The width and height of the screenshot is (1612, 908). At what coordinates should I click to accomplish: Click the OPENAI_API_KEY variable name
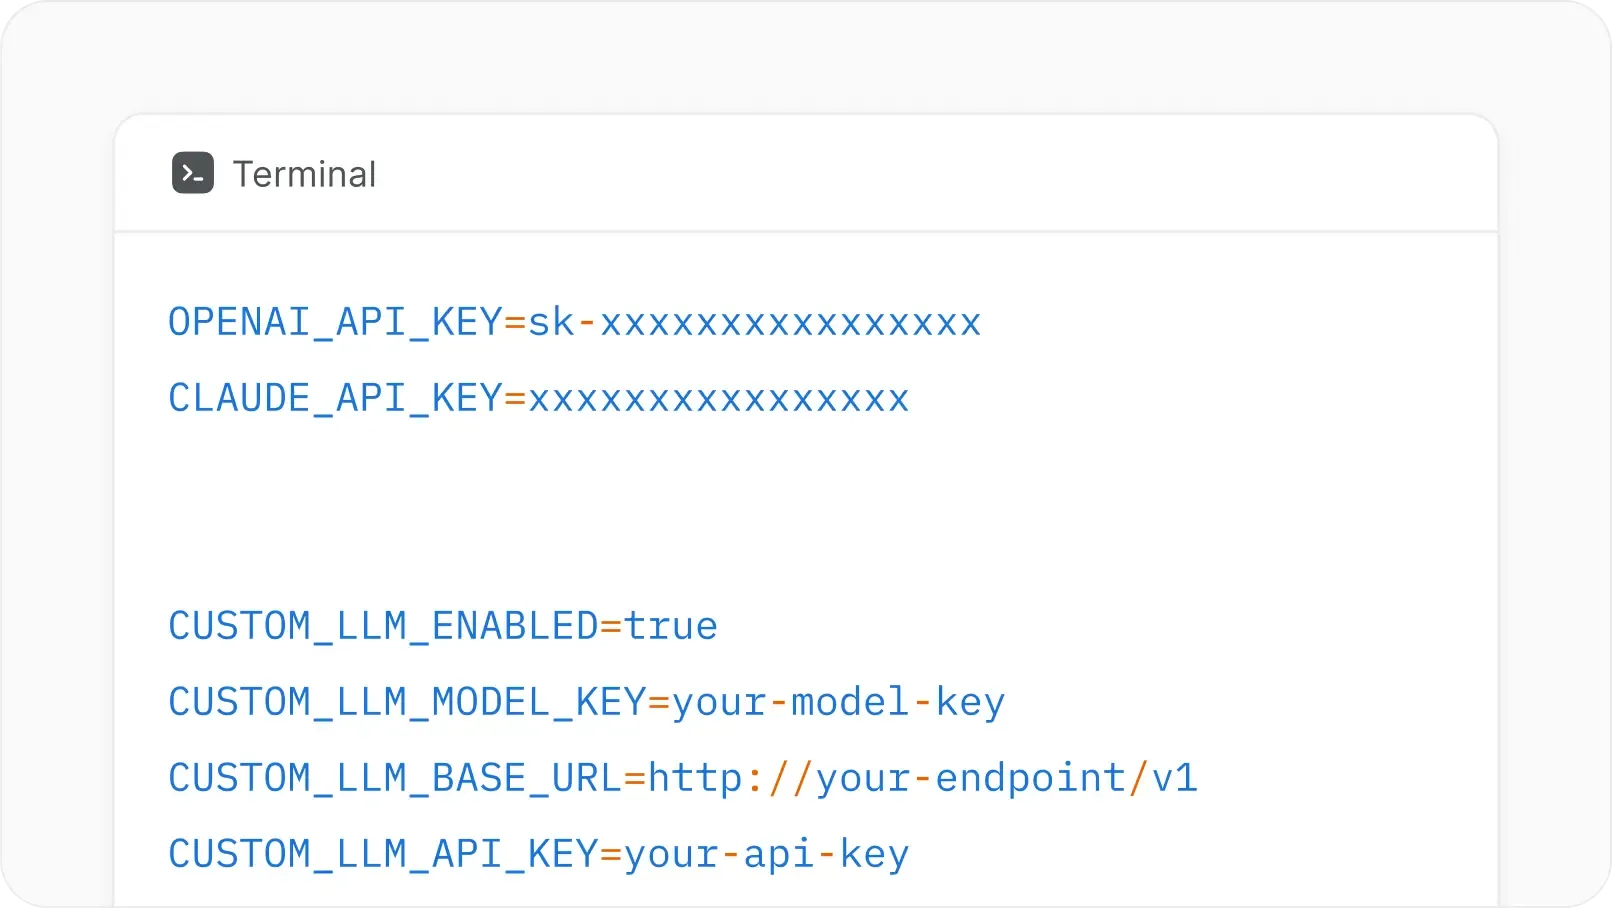point(335,323)
